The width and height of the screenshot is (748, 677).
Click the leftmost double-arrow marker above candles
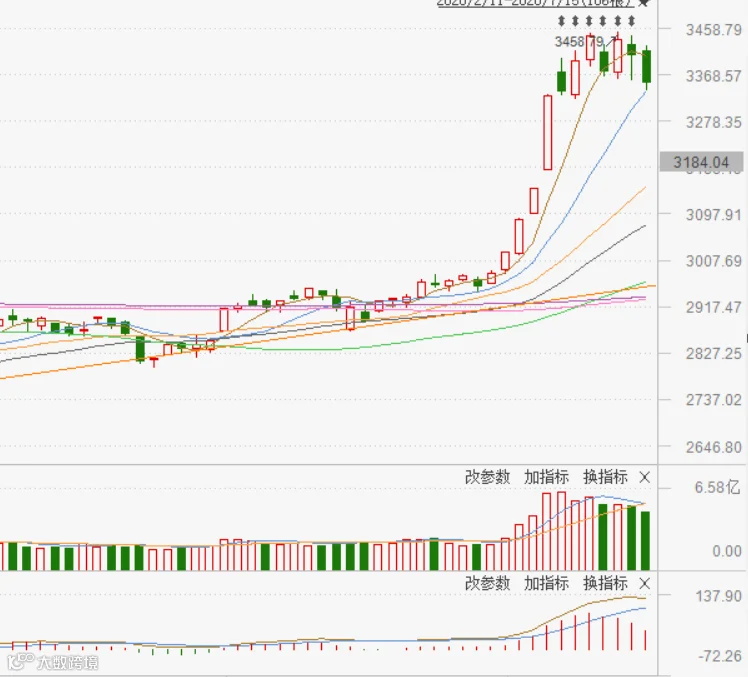coord(561,21)
